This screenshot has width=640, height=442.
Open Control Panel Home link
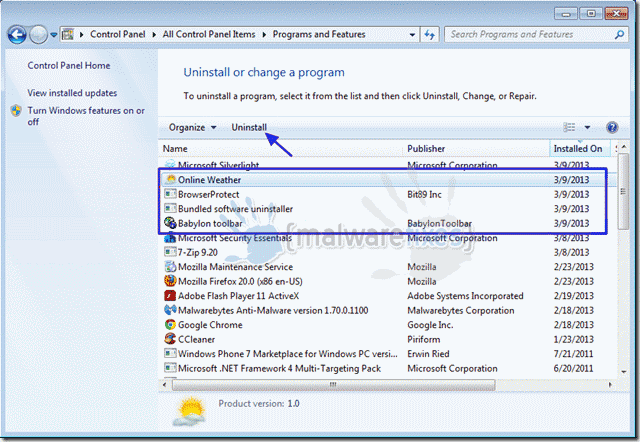(69, 66)
